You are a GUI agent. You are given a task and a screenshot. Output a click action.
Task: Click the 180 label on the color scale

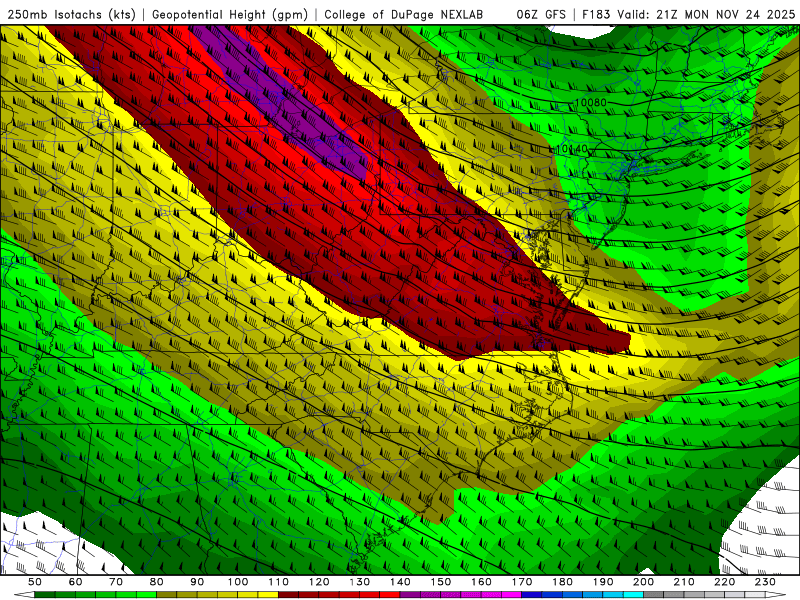tap(562, 582)
